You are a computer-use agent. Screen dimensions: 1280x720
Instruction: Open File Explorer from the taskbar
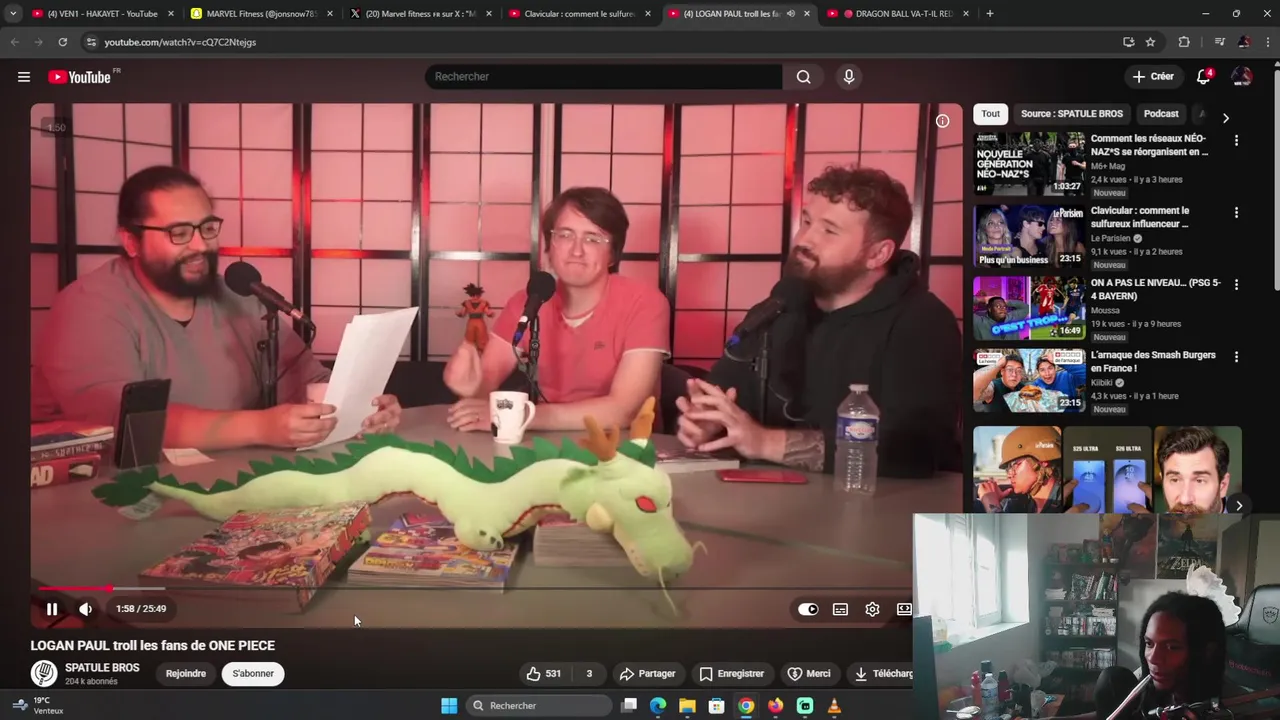point(687,706)
